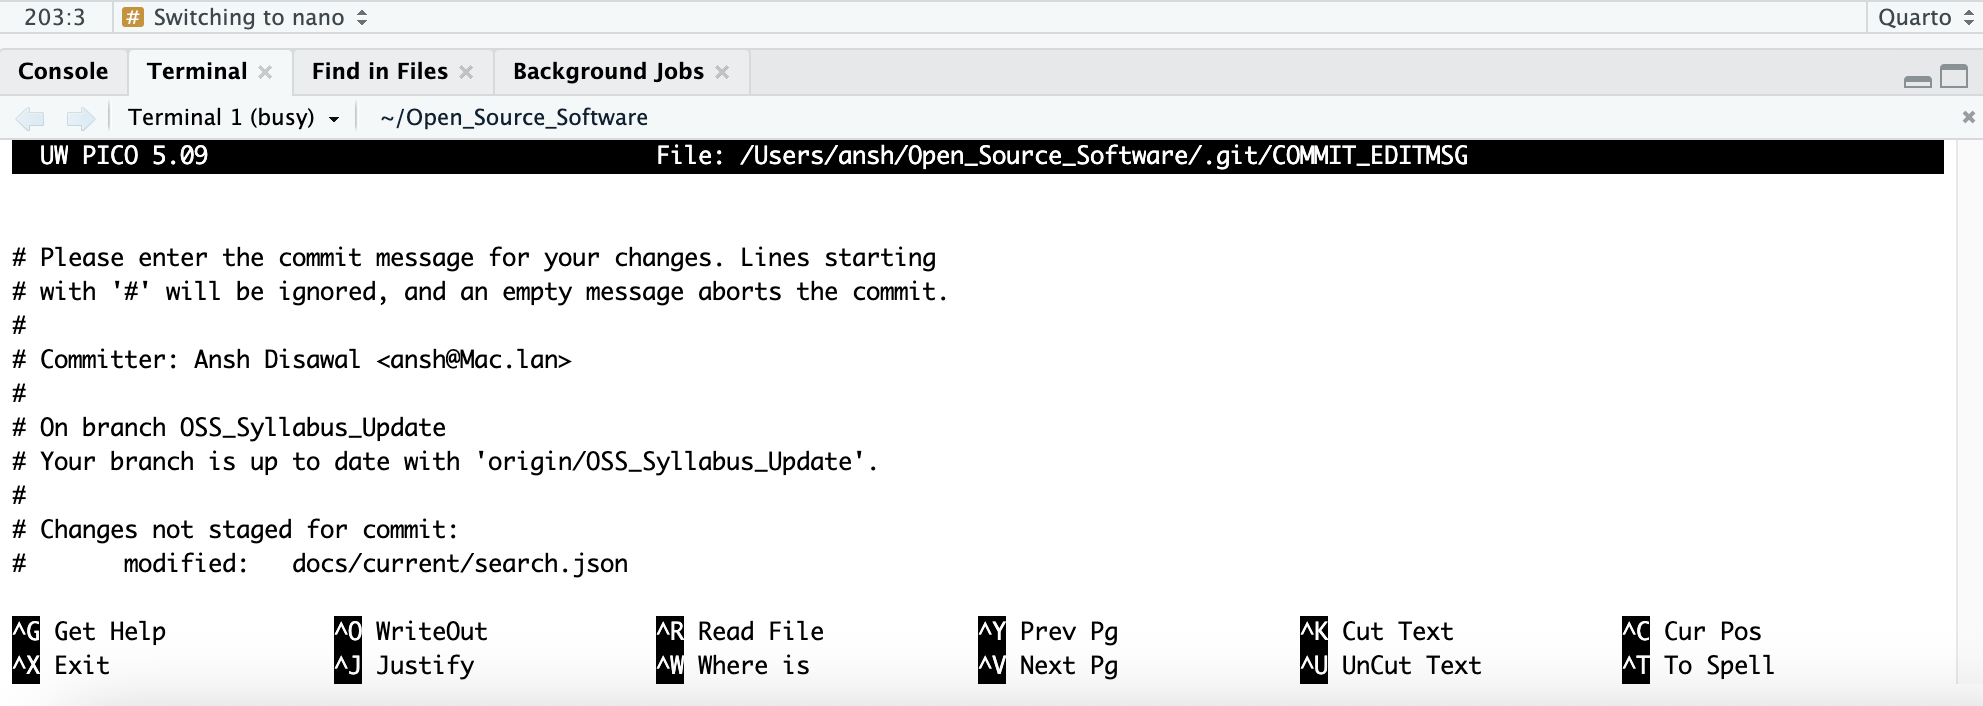Close the Background Jobs tab

pos(722,72)
